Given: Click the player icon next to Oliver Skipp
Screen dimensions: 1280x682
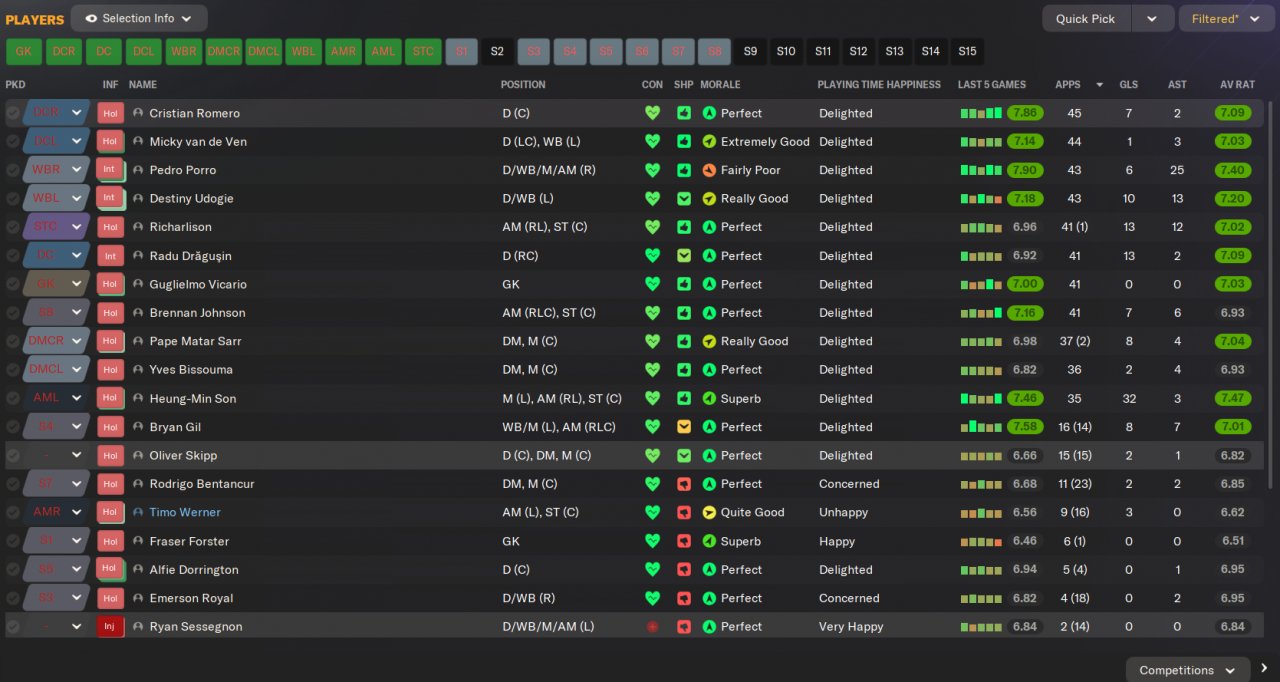Looking at the screenshot, I should click(138, 455).
